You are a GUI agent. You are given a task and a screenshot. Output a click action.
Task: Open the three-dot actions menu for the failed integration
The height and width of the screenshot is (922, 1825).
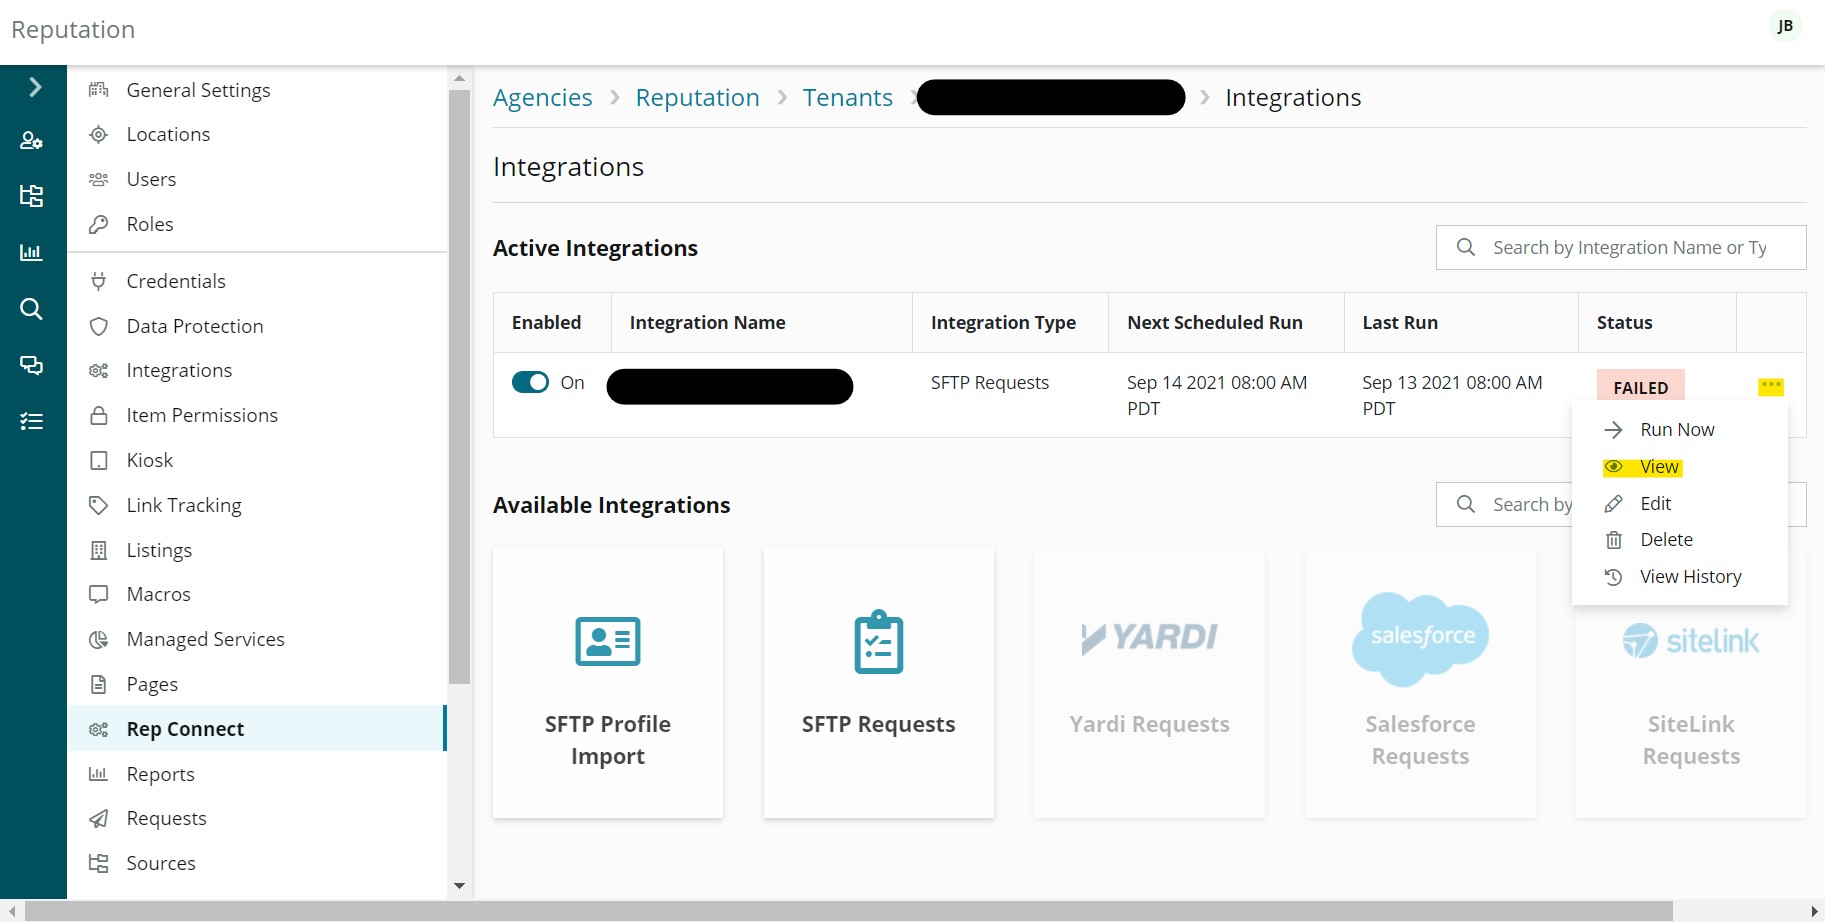[x=1771, y=386]
